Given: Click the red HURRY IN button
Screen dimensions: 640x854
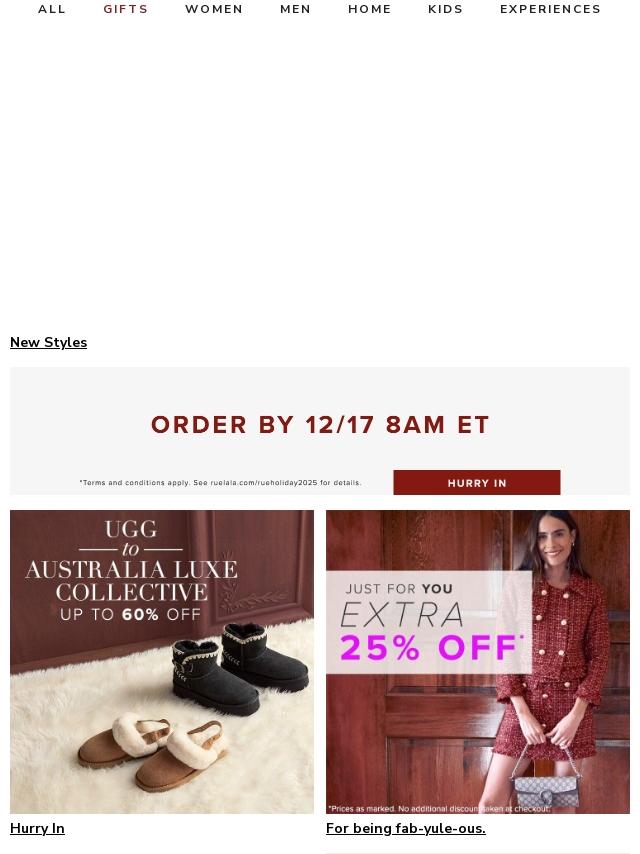Looking at the screenshot, I should point(477,483).
